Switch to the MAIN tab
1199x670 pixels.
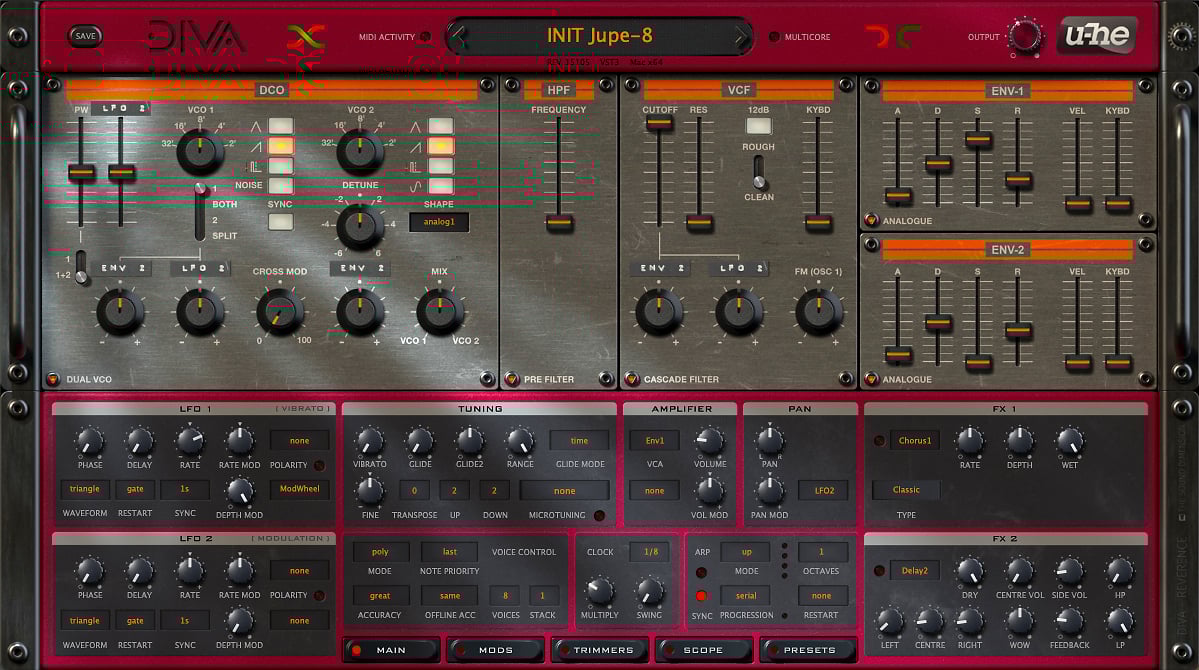point(392,650)
